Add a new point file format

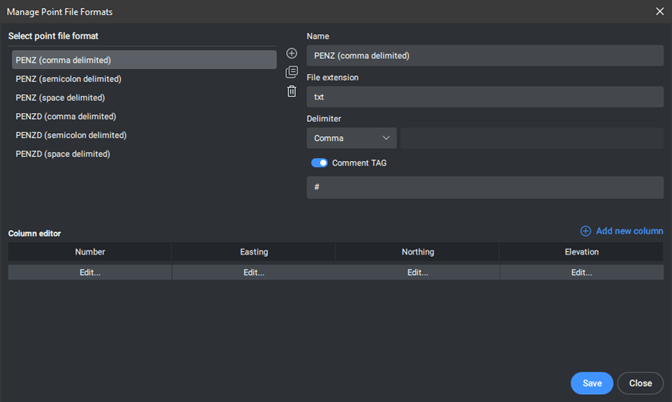coord(291,53)
